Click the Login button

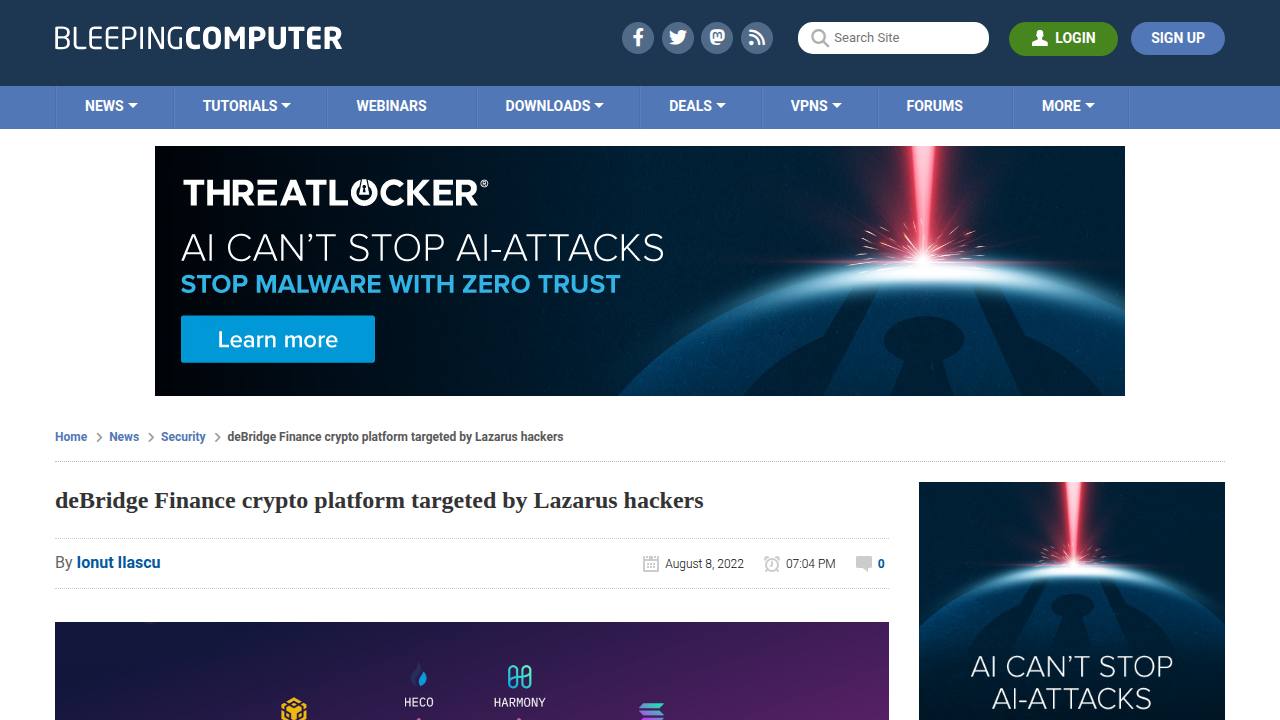coord(1063,38)
